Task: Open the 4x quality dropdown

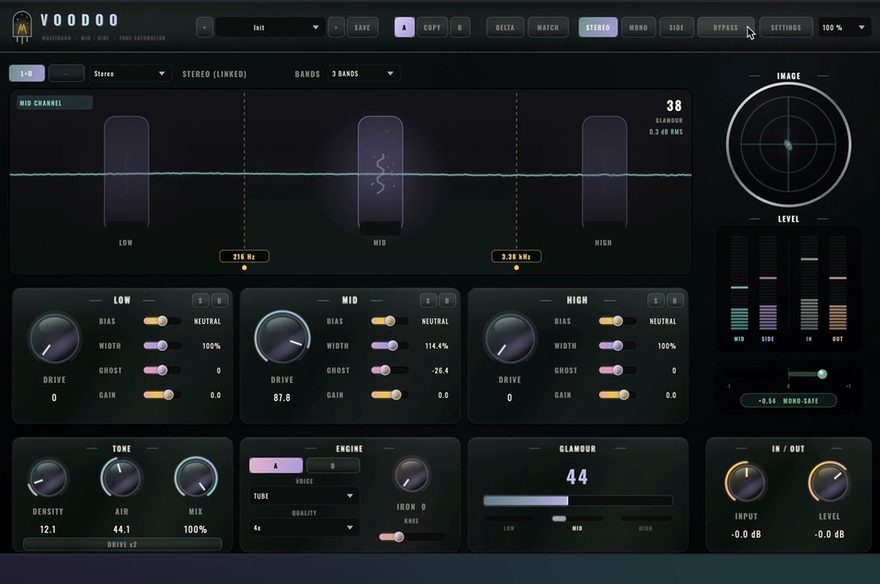Action: point(304,528)
